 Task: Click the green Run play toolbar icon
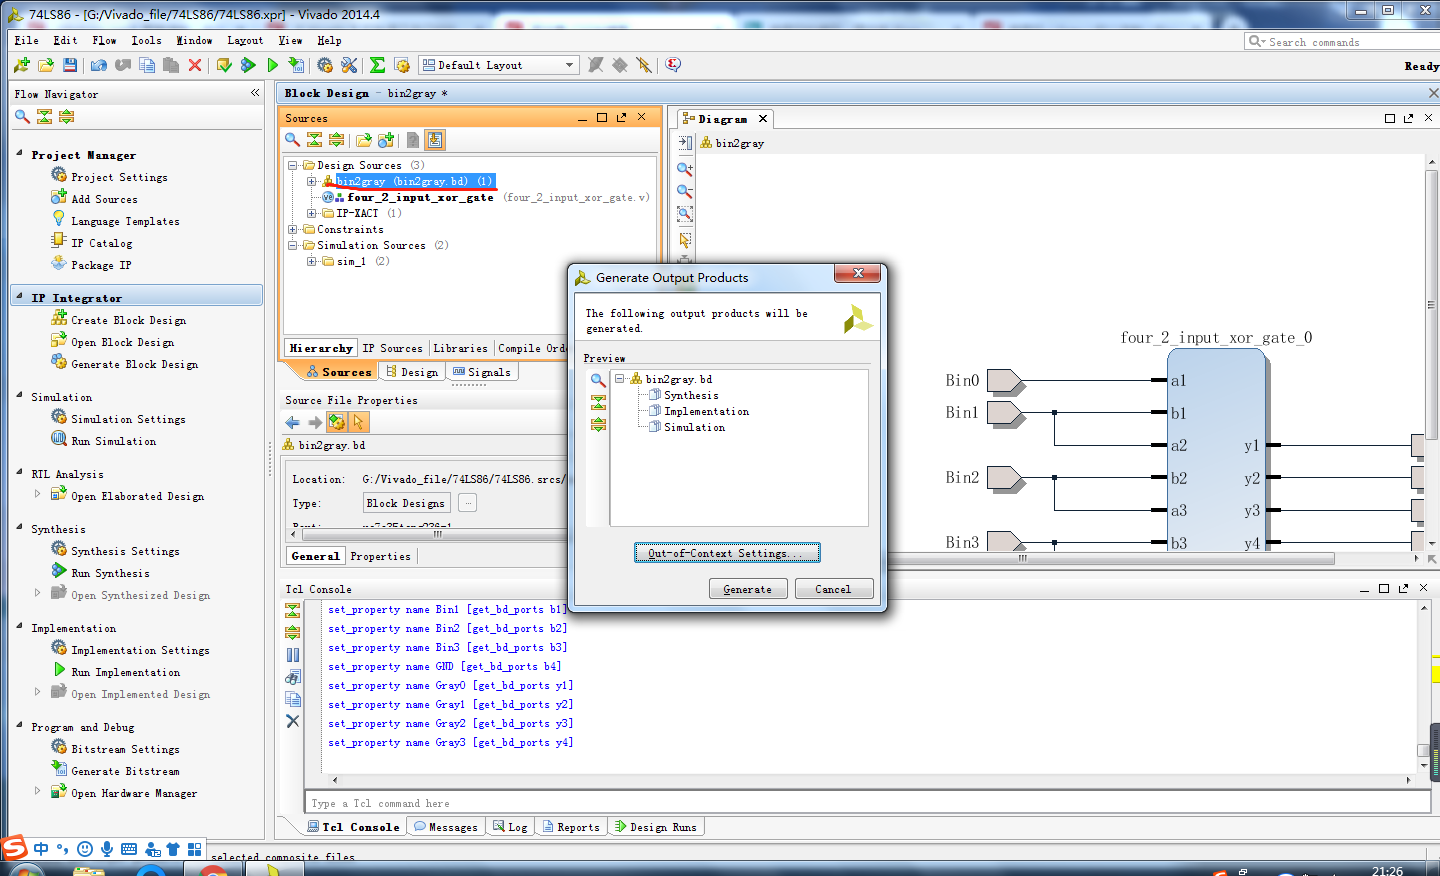tap(273, 65)
